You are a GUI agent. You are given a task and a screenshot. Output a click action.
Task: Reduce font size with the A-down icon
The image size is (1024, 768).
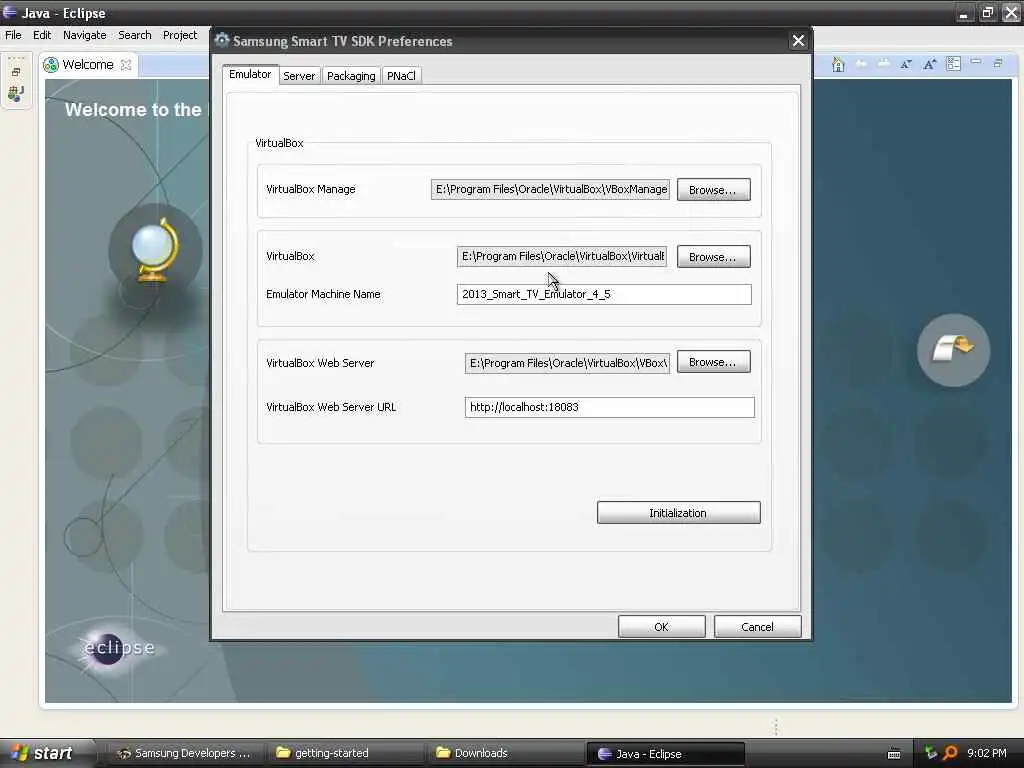pyautogui.click(x=906, y=64)
